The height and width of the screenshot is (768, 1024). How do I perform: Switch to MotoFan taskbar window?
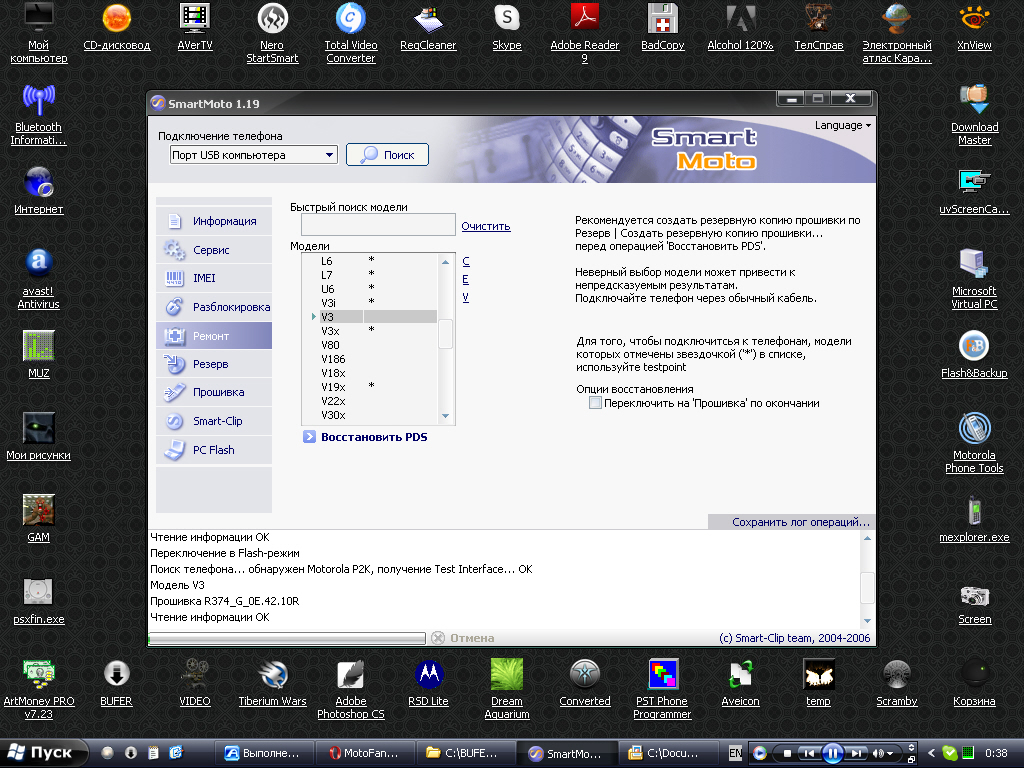pyautogui.click(x=364, y=753)
